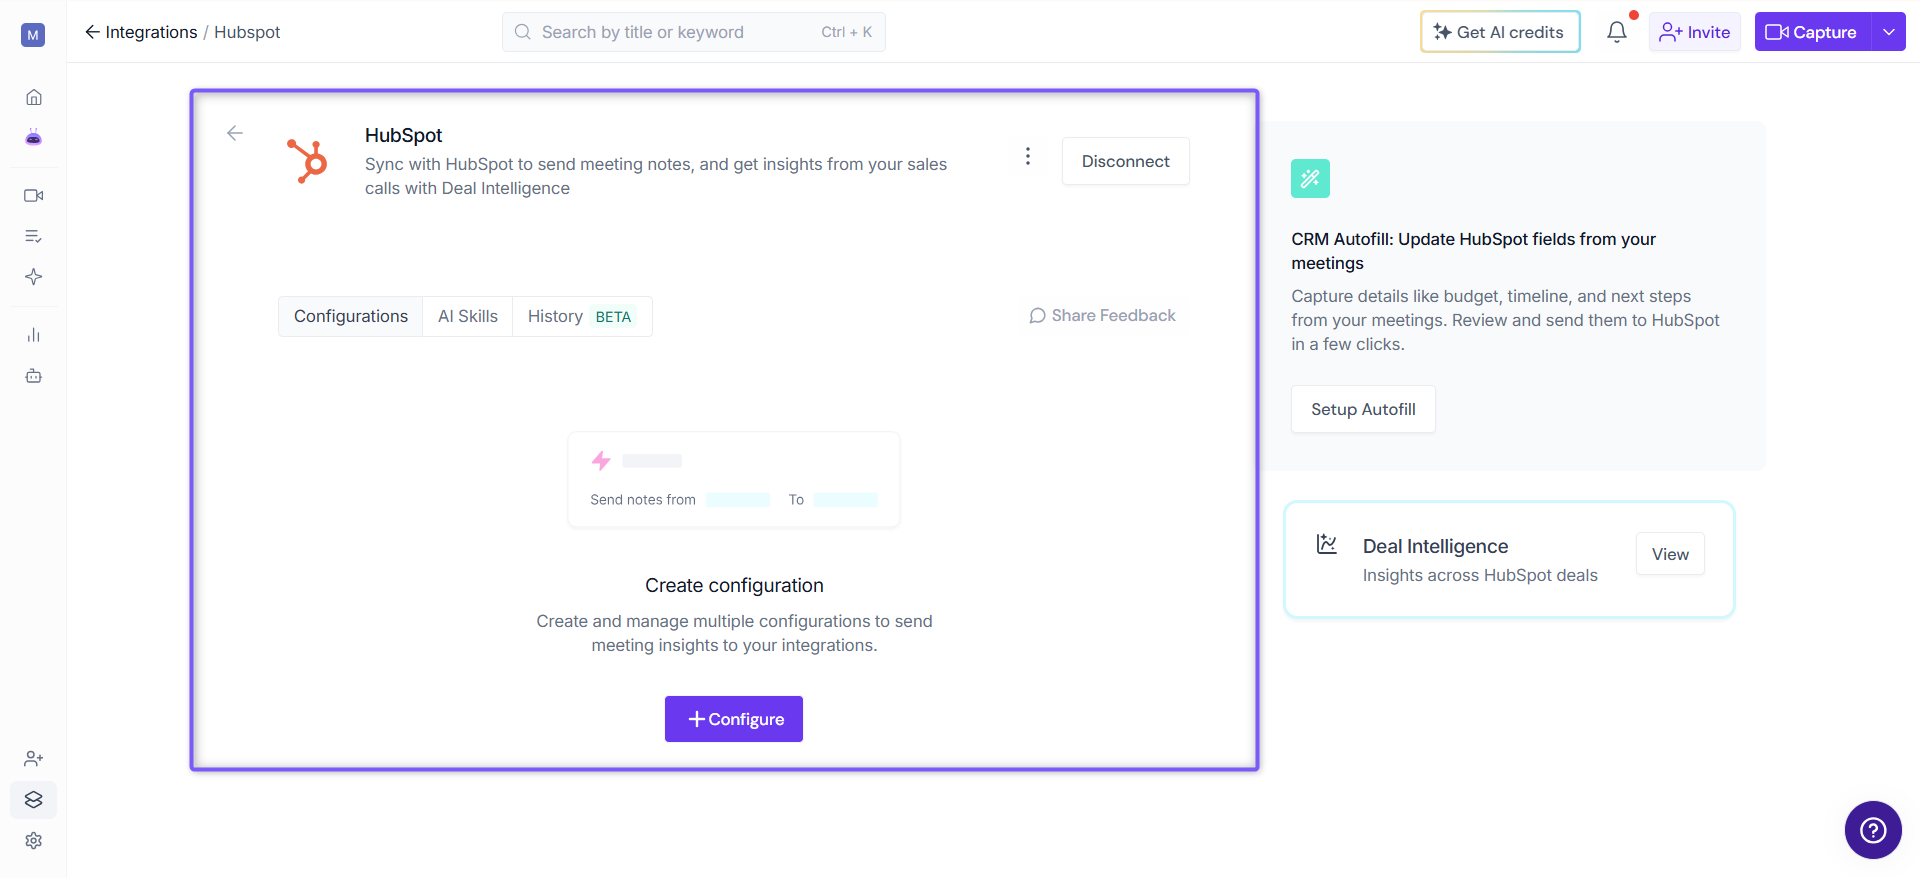Go back to Integrations breadcrumb
This screenshot has height=878, width=1920.
pyautogui.click(x=141, y=32)
